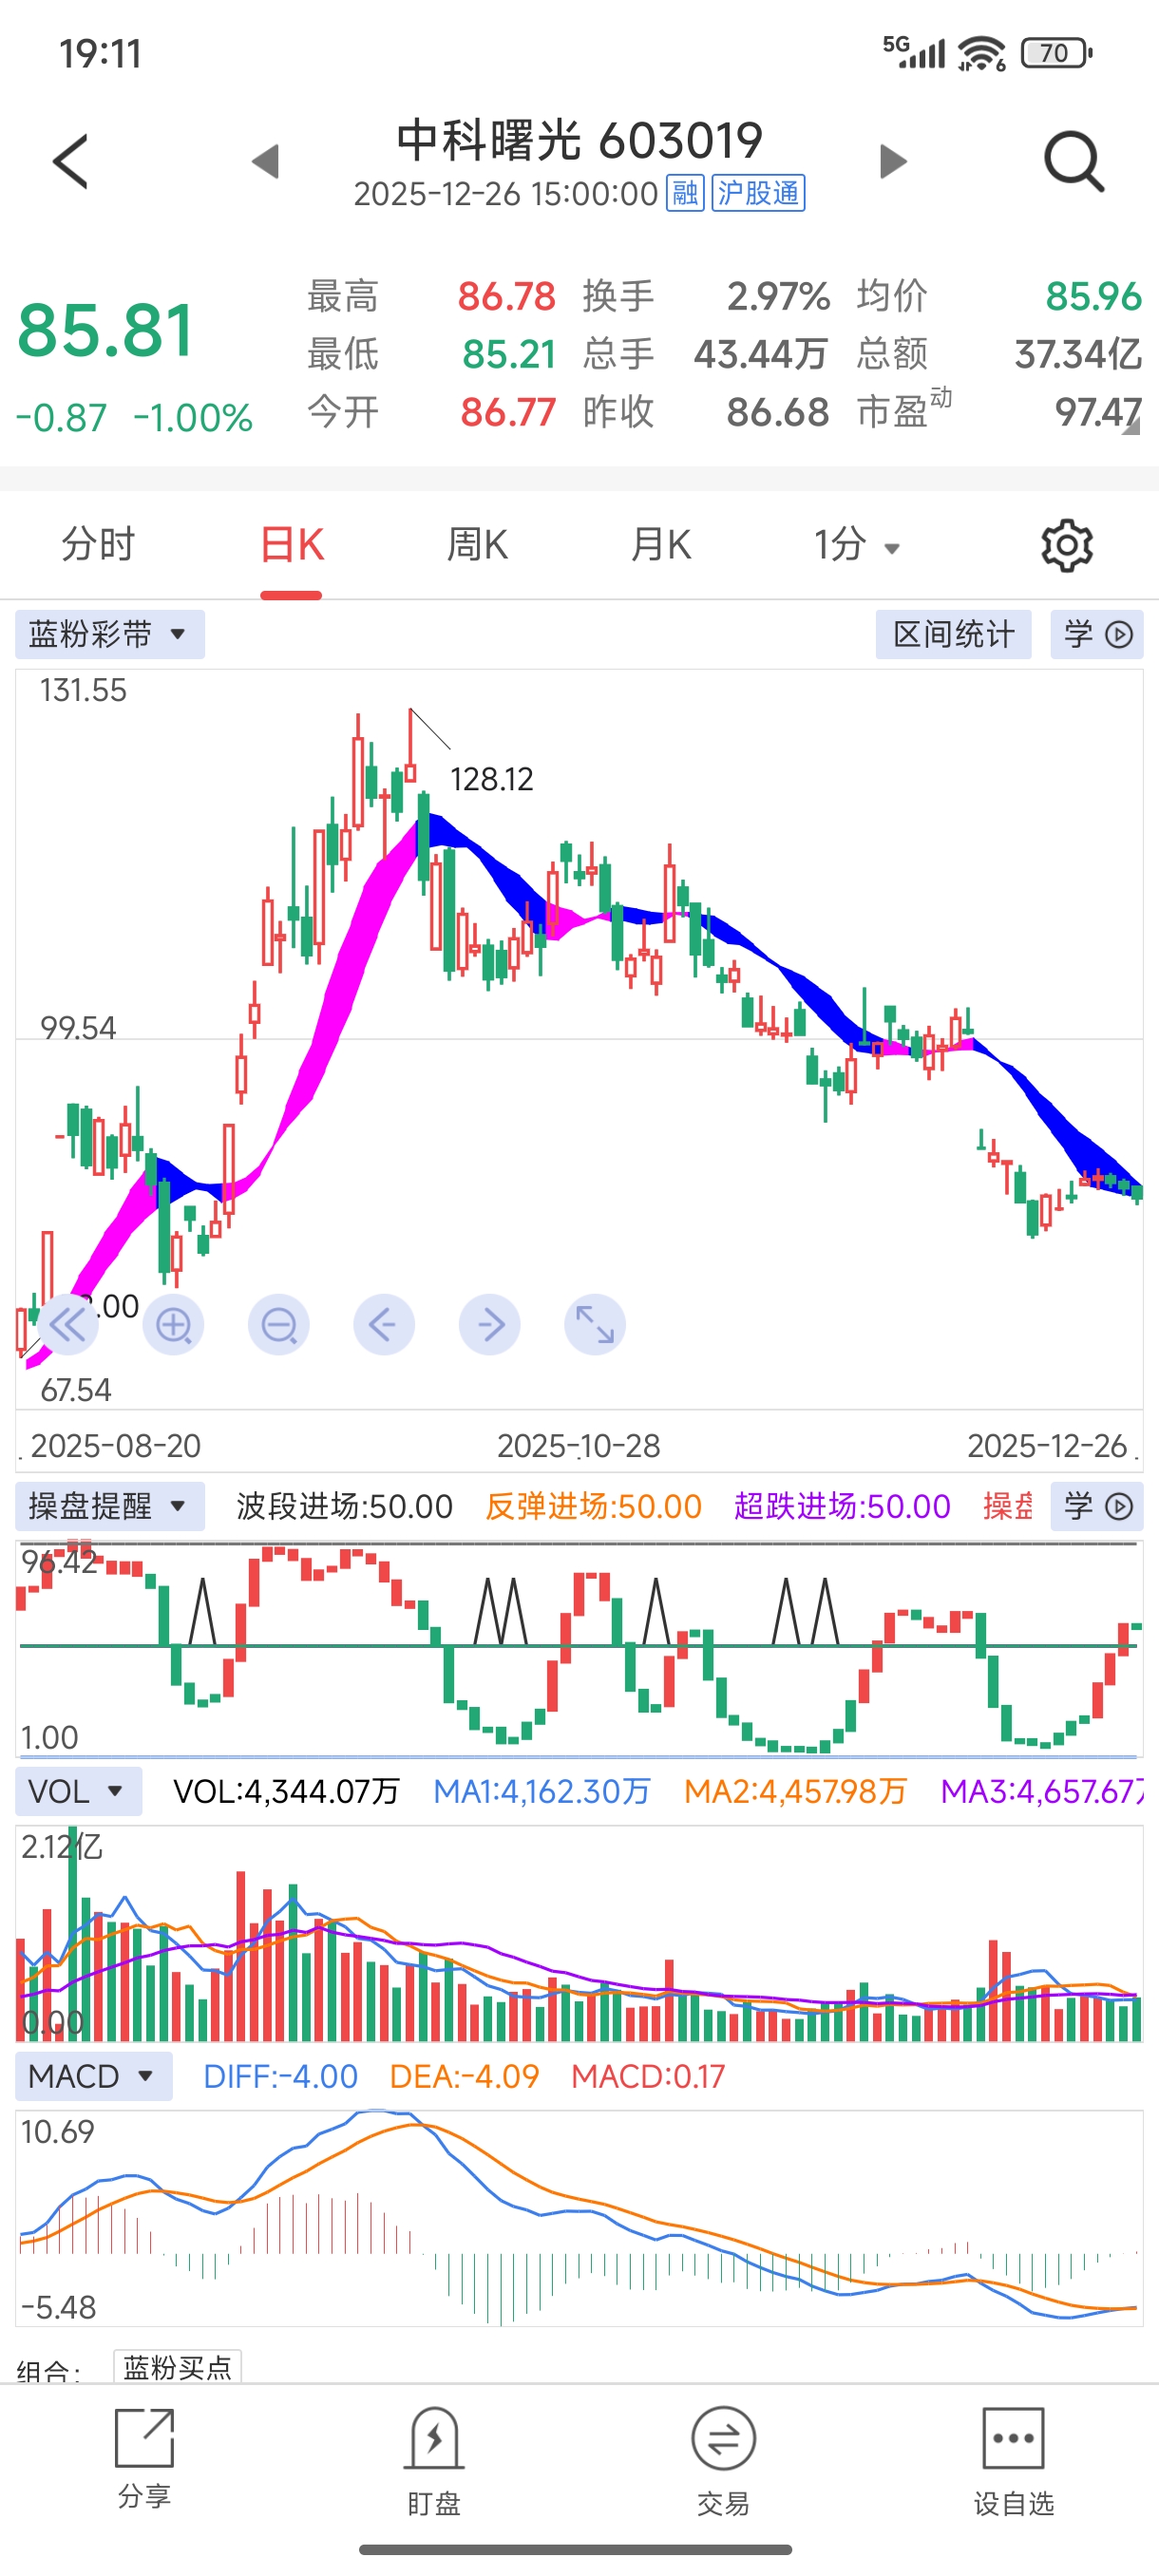Open the 蓝粉彩带 indicator dropdown
Viewport: 1159px width, 2576px height.
110,635
